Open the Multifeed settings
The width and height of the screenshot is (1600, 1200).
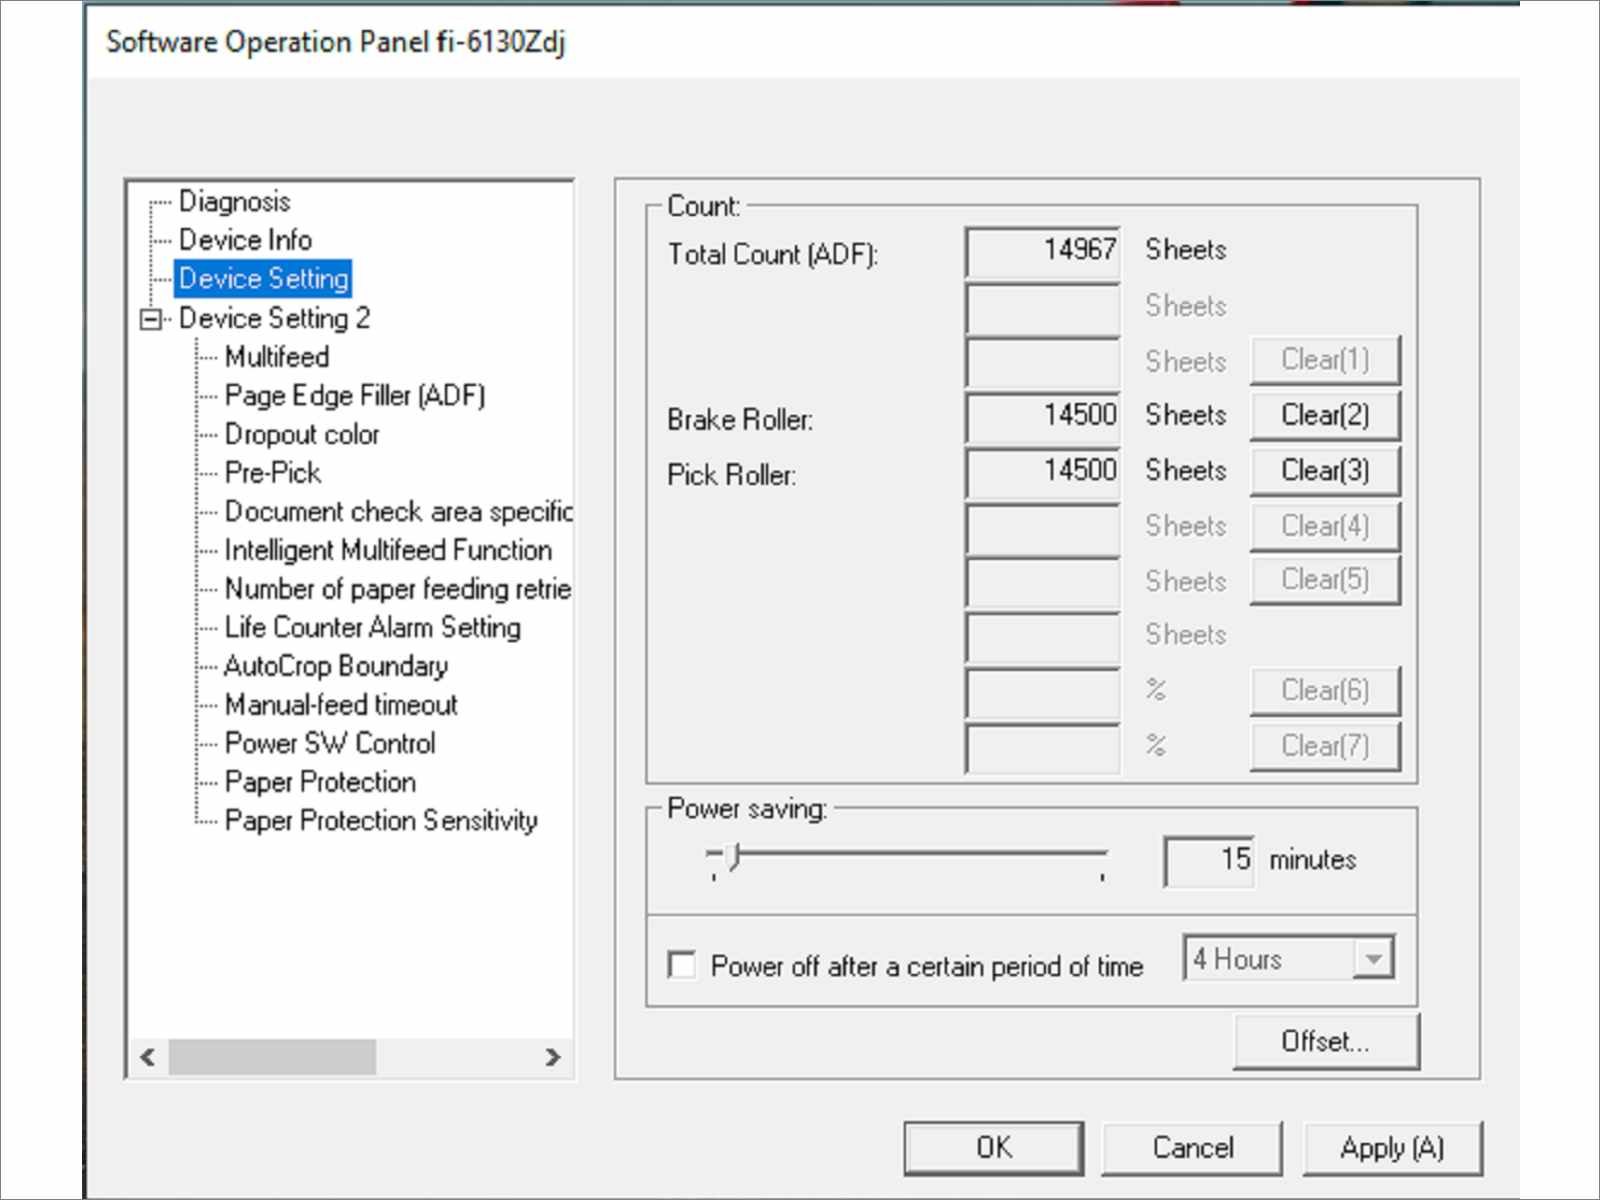276,357
